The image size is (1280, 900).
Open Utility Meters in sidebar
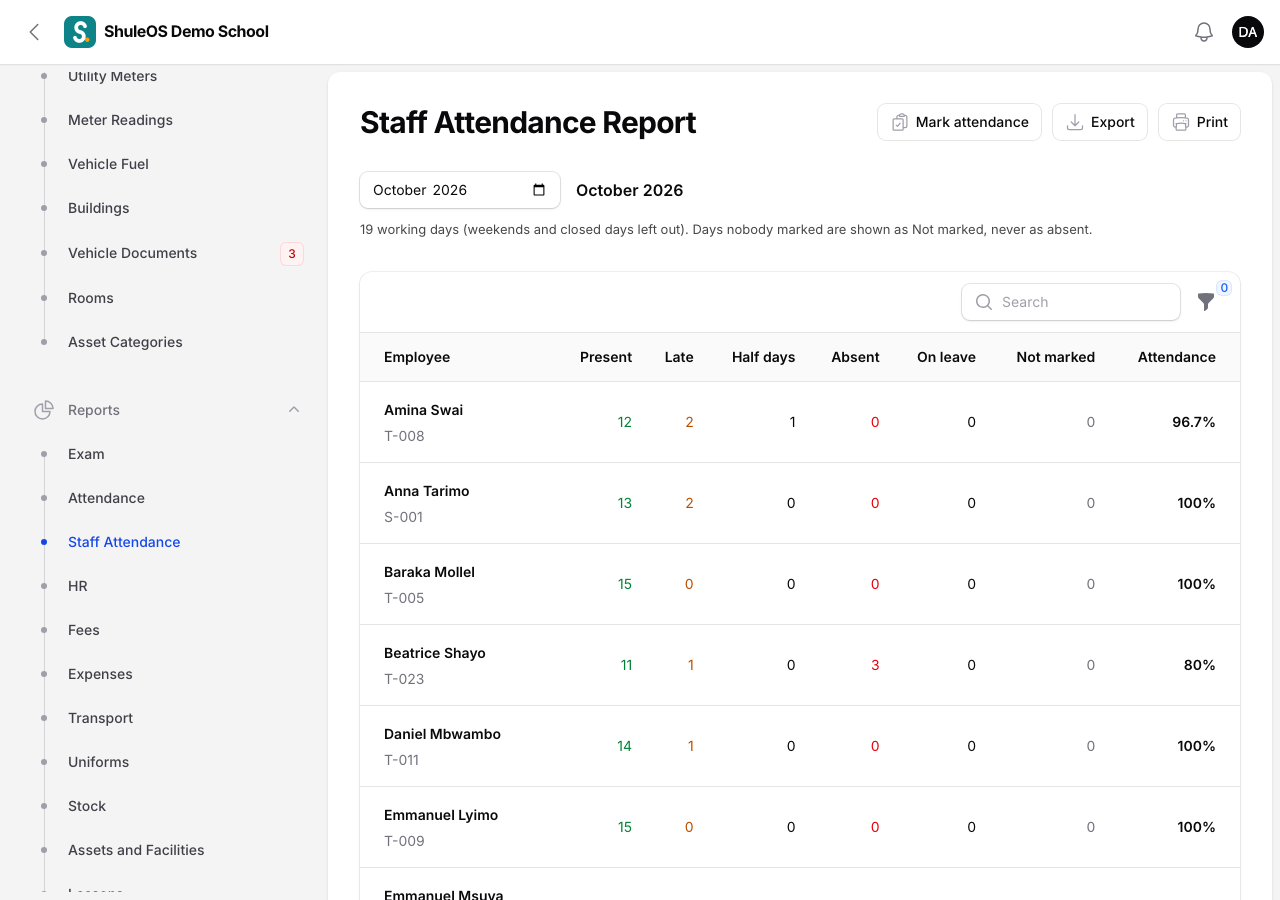(112, 76)
